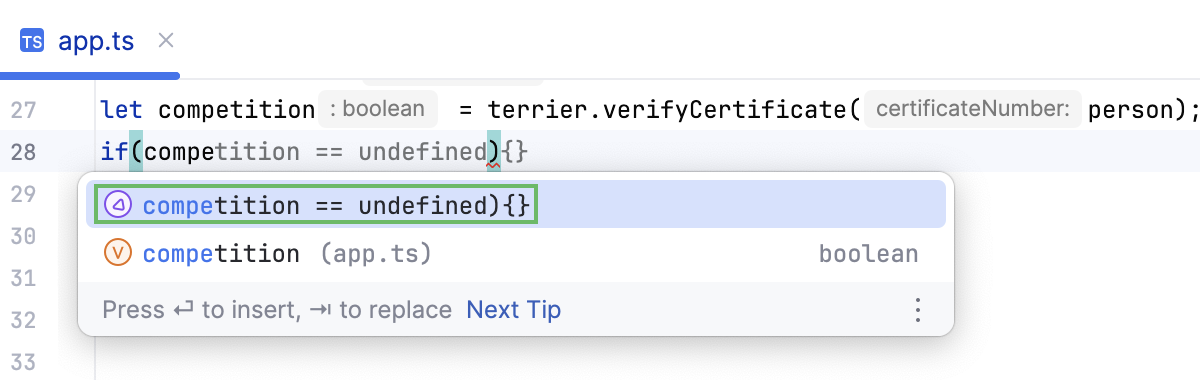The height and width of the screenshot is (380, 1200).
Task: Click the 'person' argument on line 27
Action: click(x=1131, y=109)
